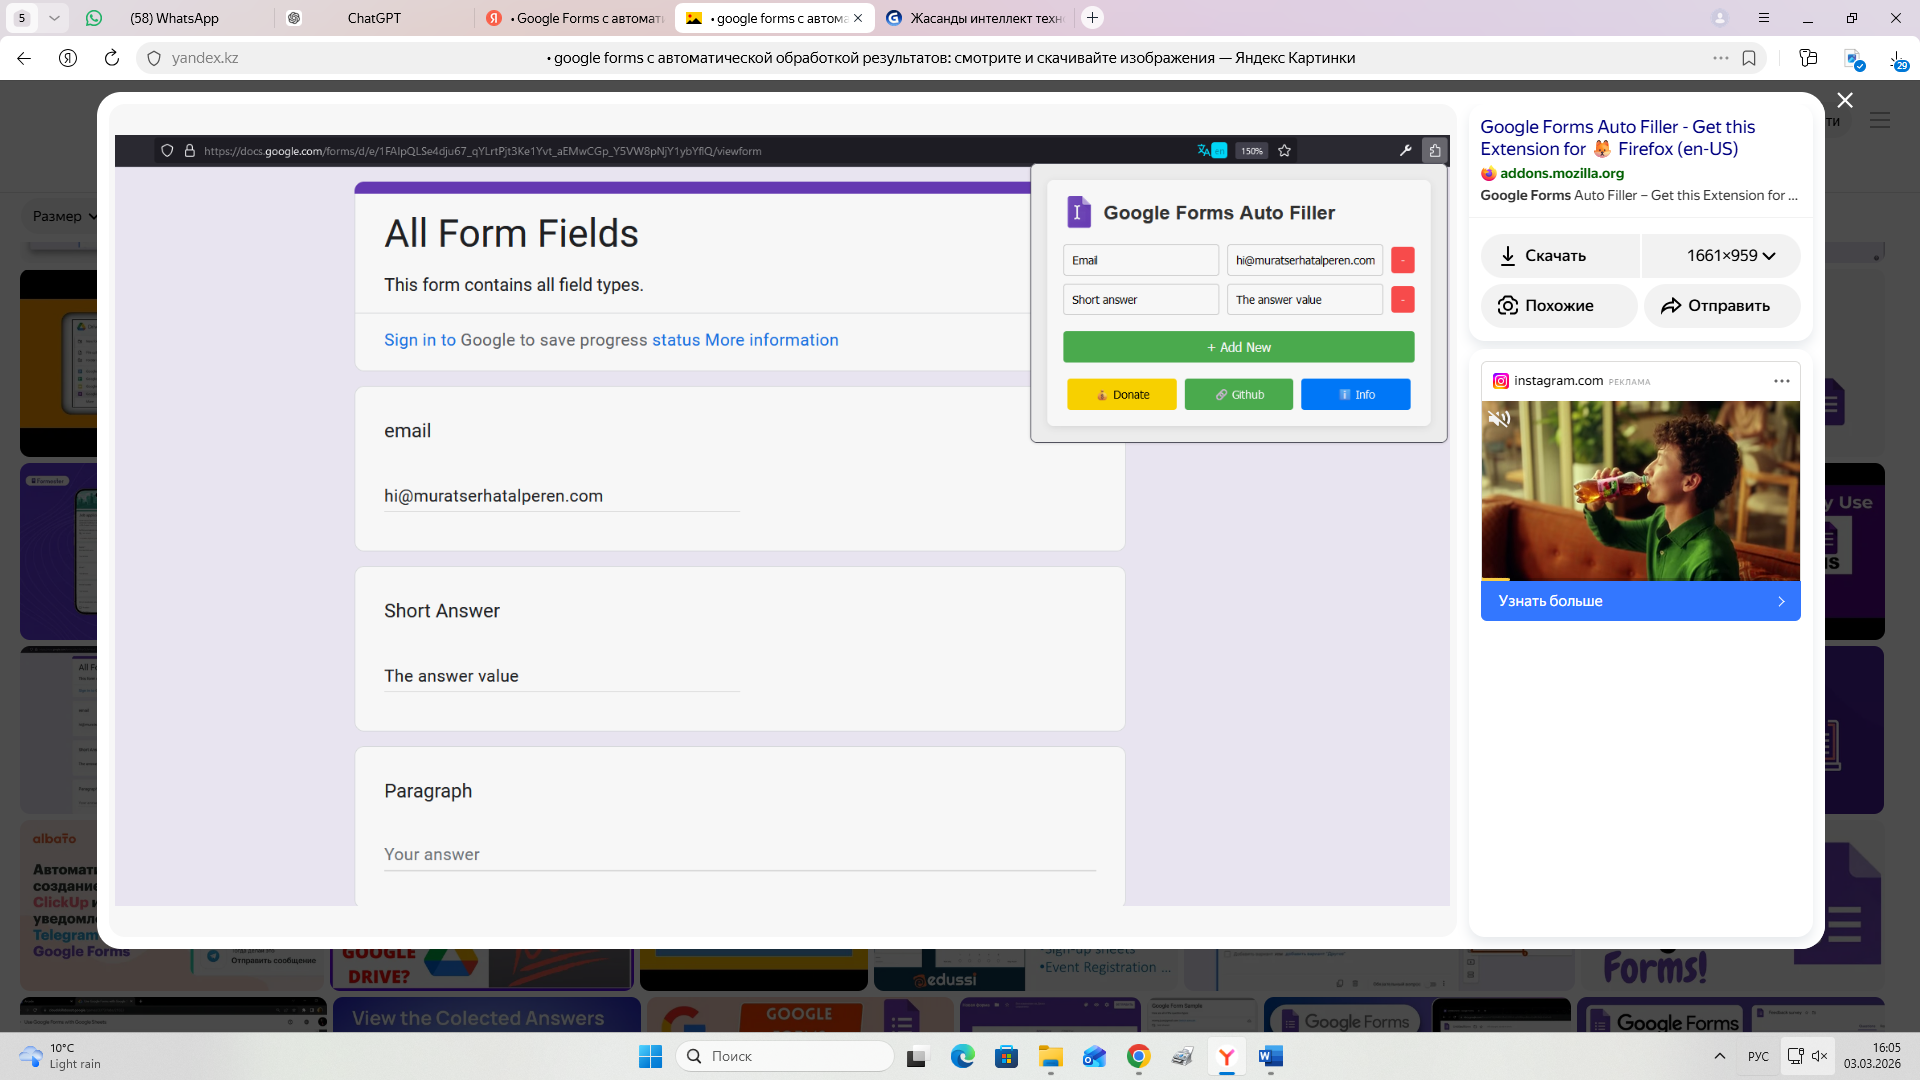Unmute the Instagram ad video
Viewport: 1920px width, 1080px height.
tap(1499, 419)
